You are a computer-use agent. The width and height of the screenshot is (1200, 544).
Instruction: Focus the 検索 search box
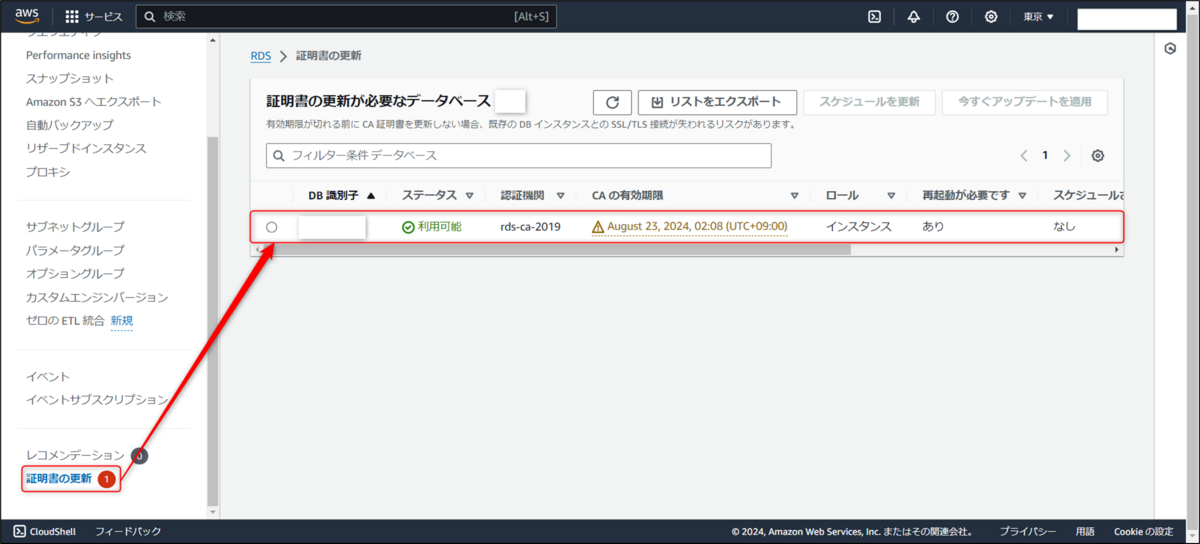(346, 17)
